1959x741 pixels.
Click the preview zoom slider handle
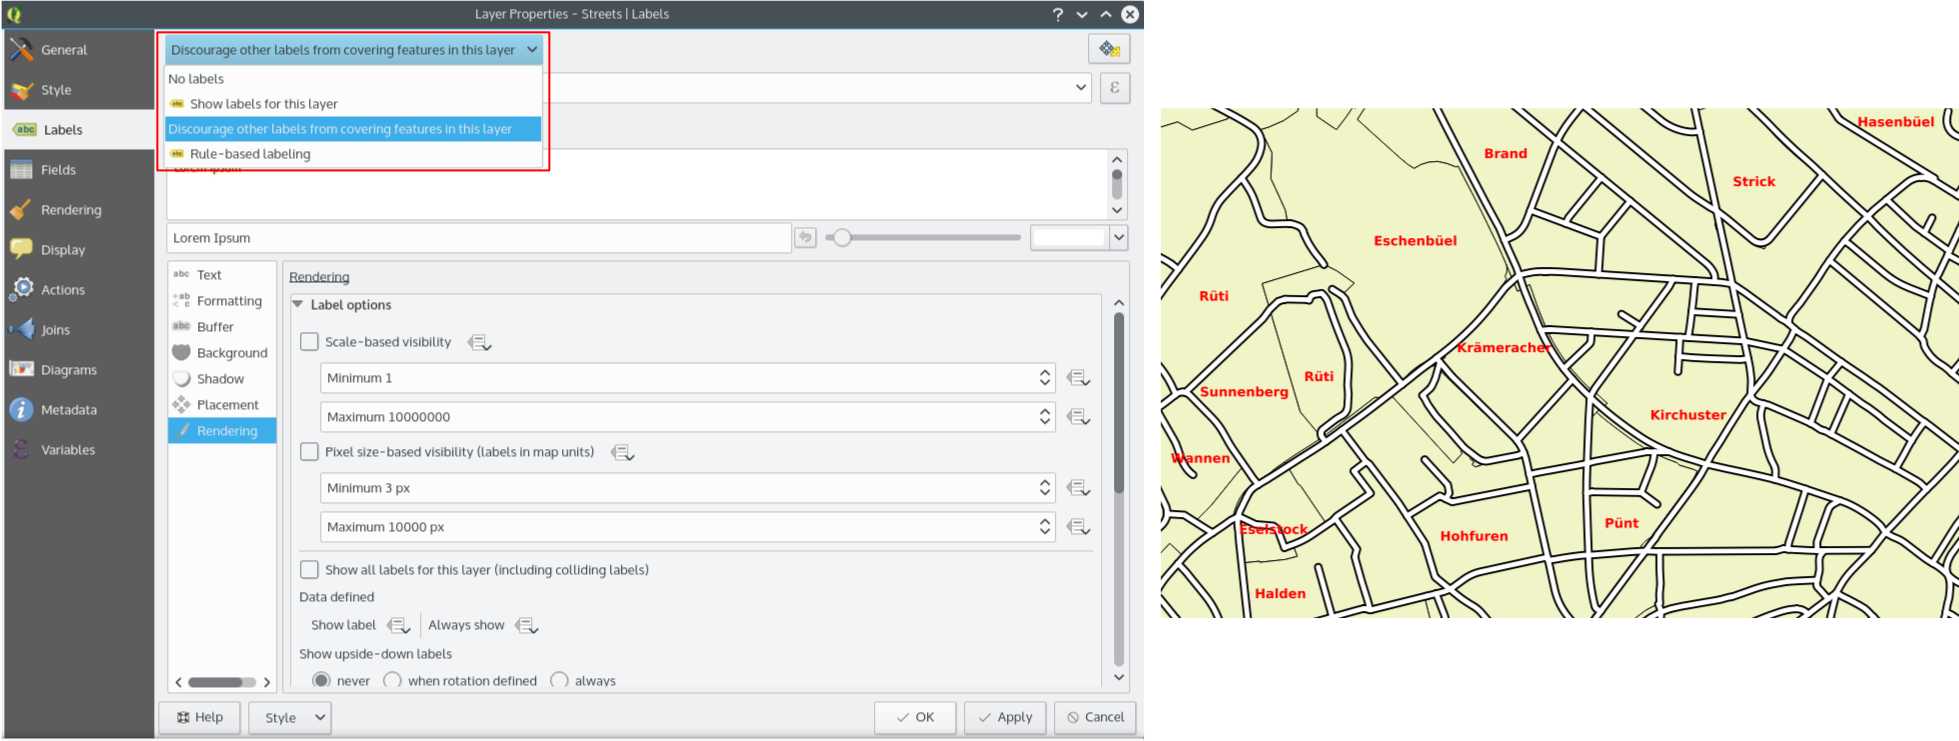[x=842, y=238]
